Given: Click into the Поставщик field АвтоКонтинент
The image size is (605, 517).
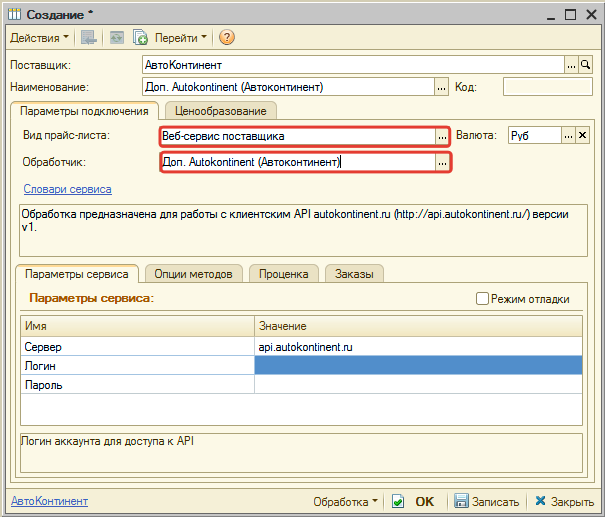Looking at the screenshot, I should [353, 65].
